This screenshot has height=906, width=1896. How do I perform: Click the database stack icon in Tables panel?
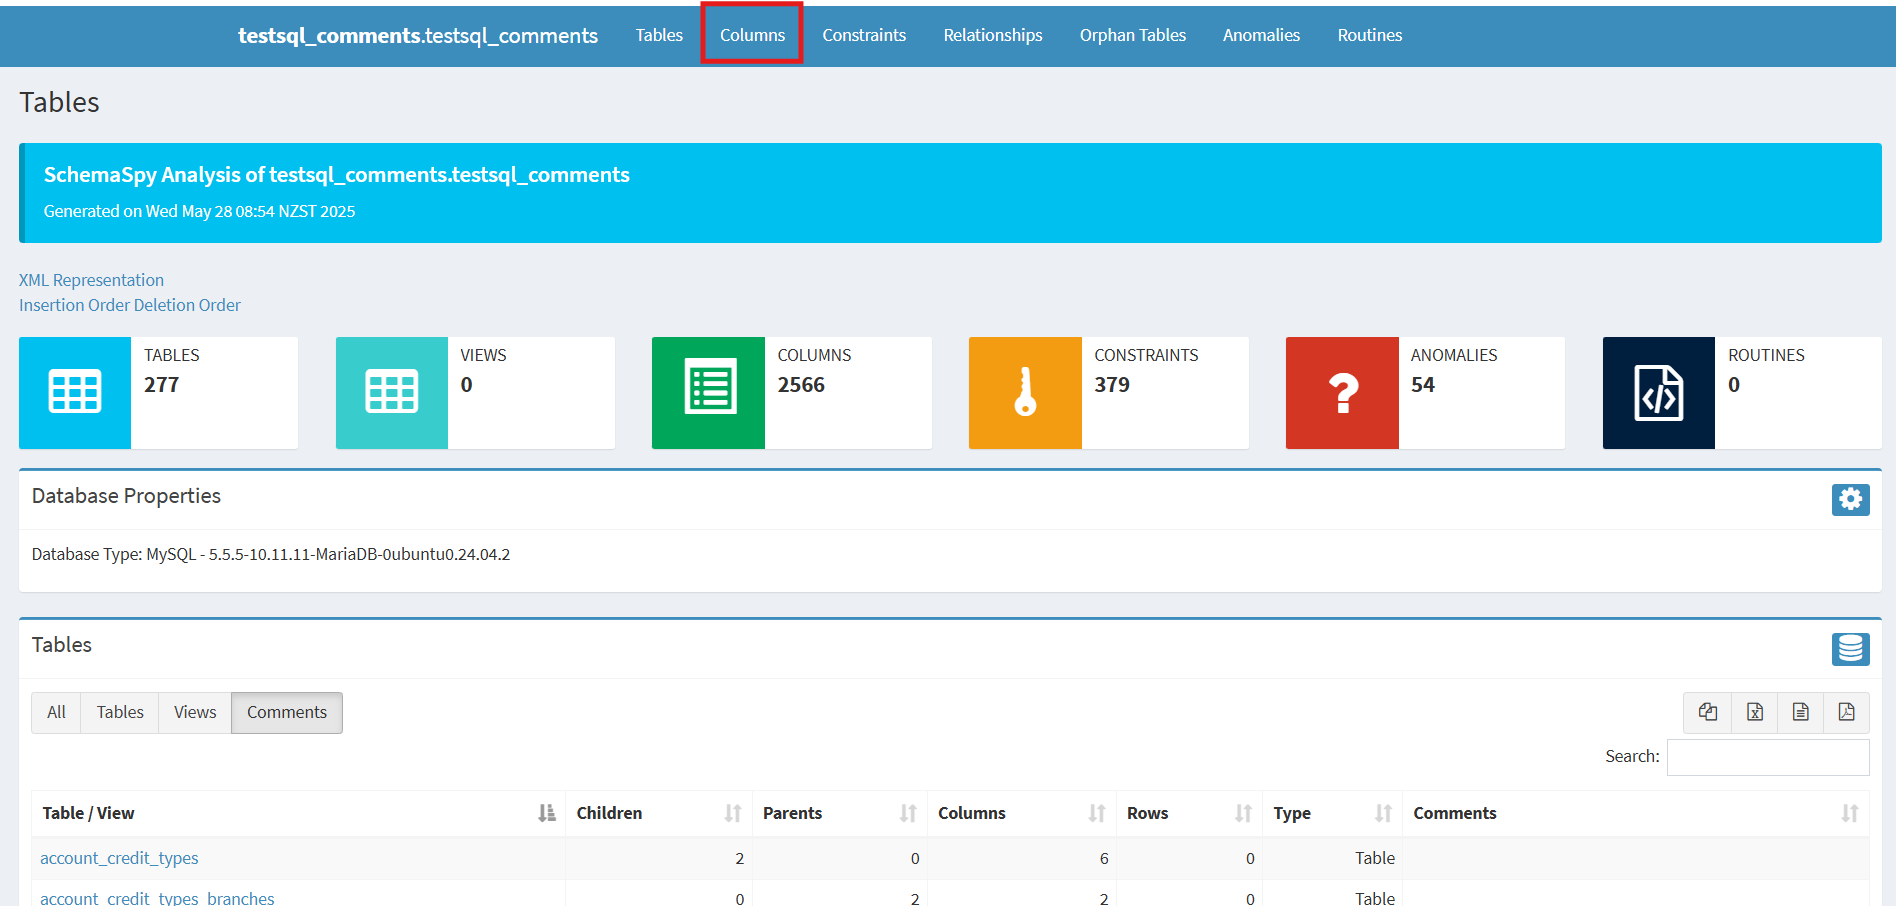[x=1851, y=649]
